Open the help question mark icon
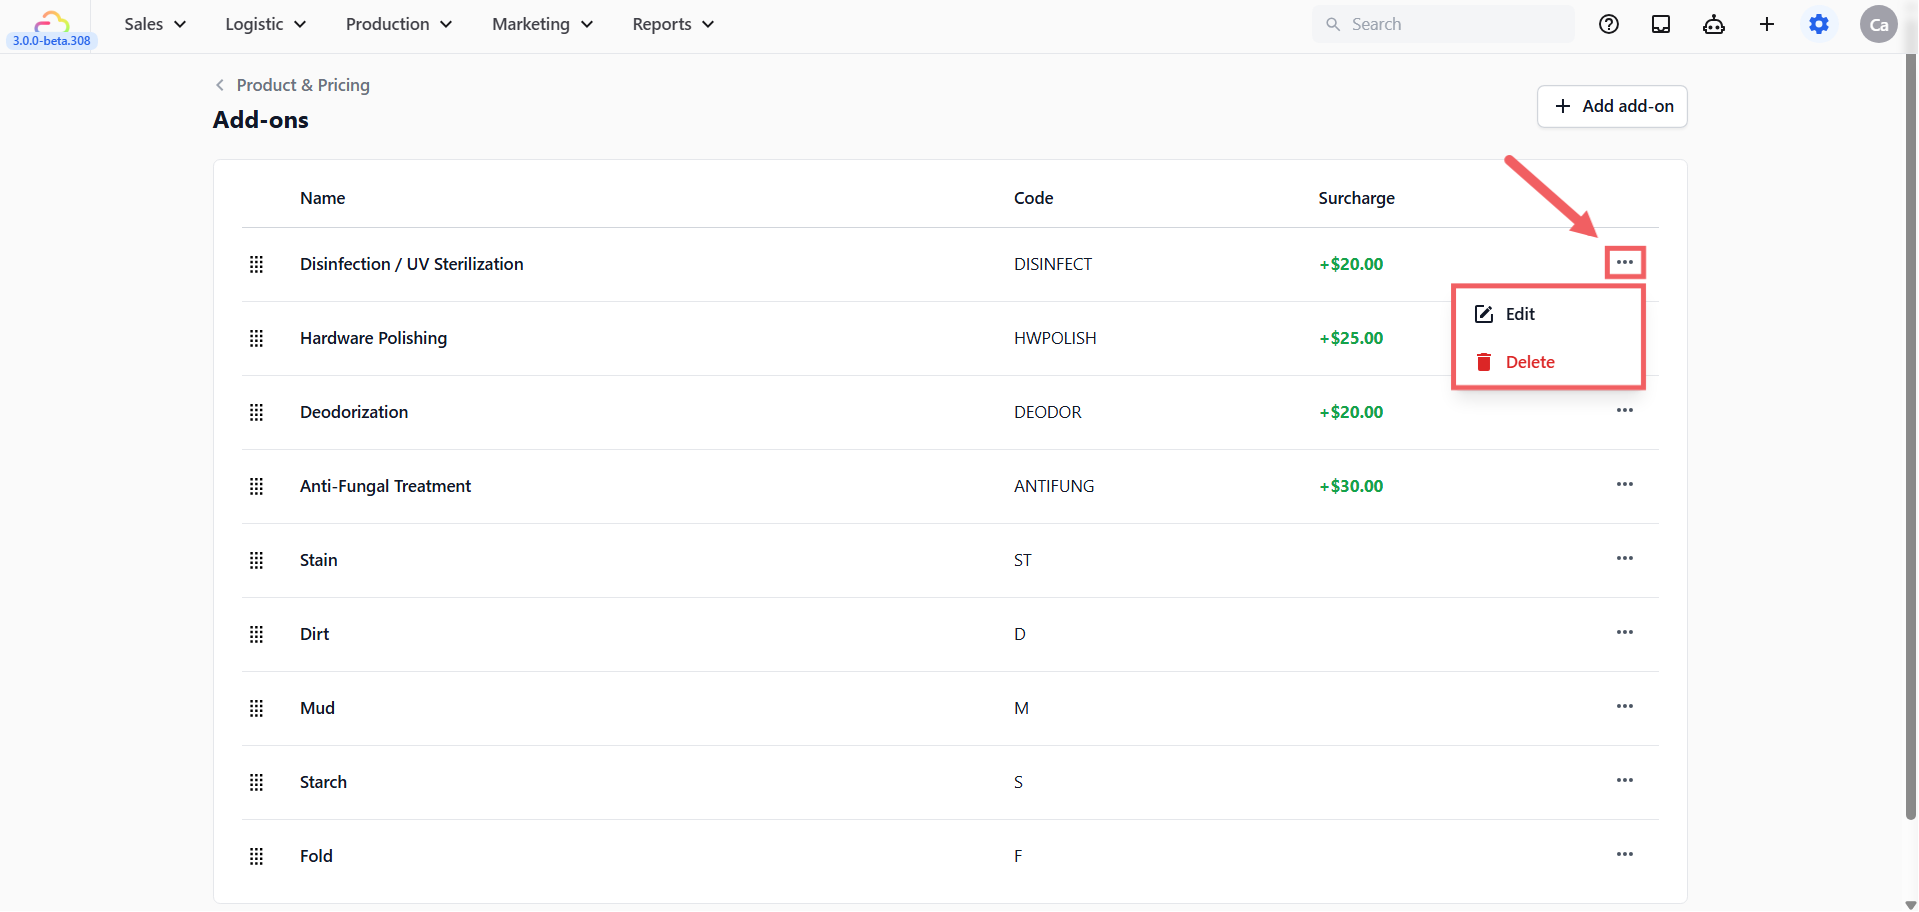The height and width of the screenshot is (912, 1919). (1608, 24)
